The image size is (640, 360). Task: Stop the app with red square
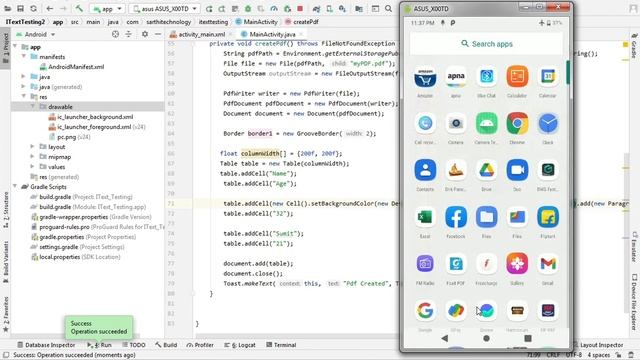300,9
